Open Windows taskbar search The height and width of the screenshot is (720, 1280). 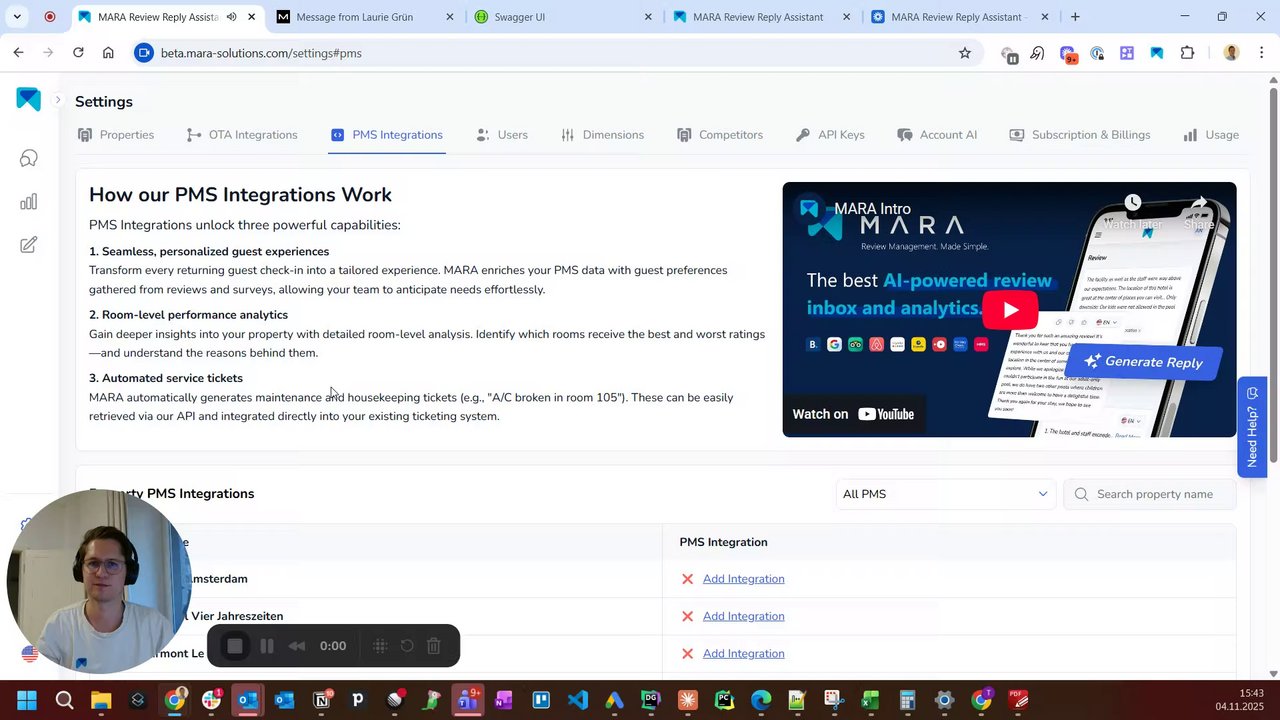tap(64, 700)
